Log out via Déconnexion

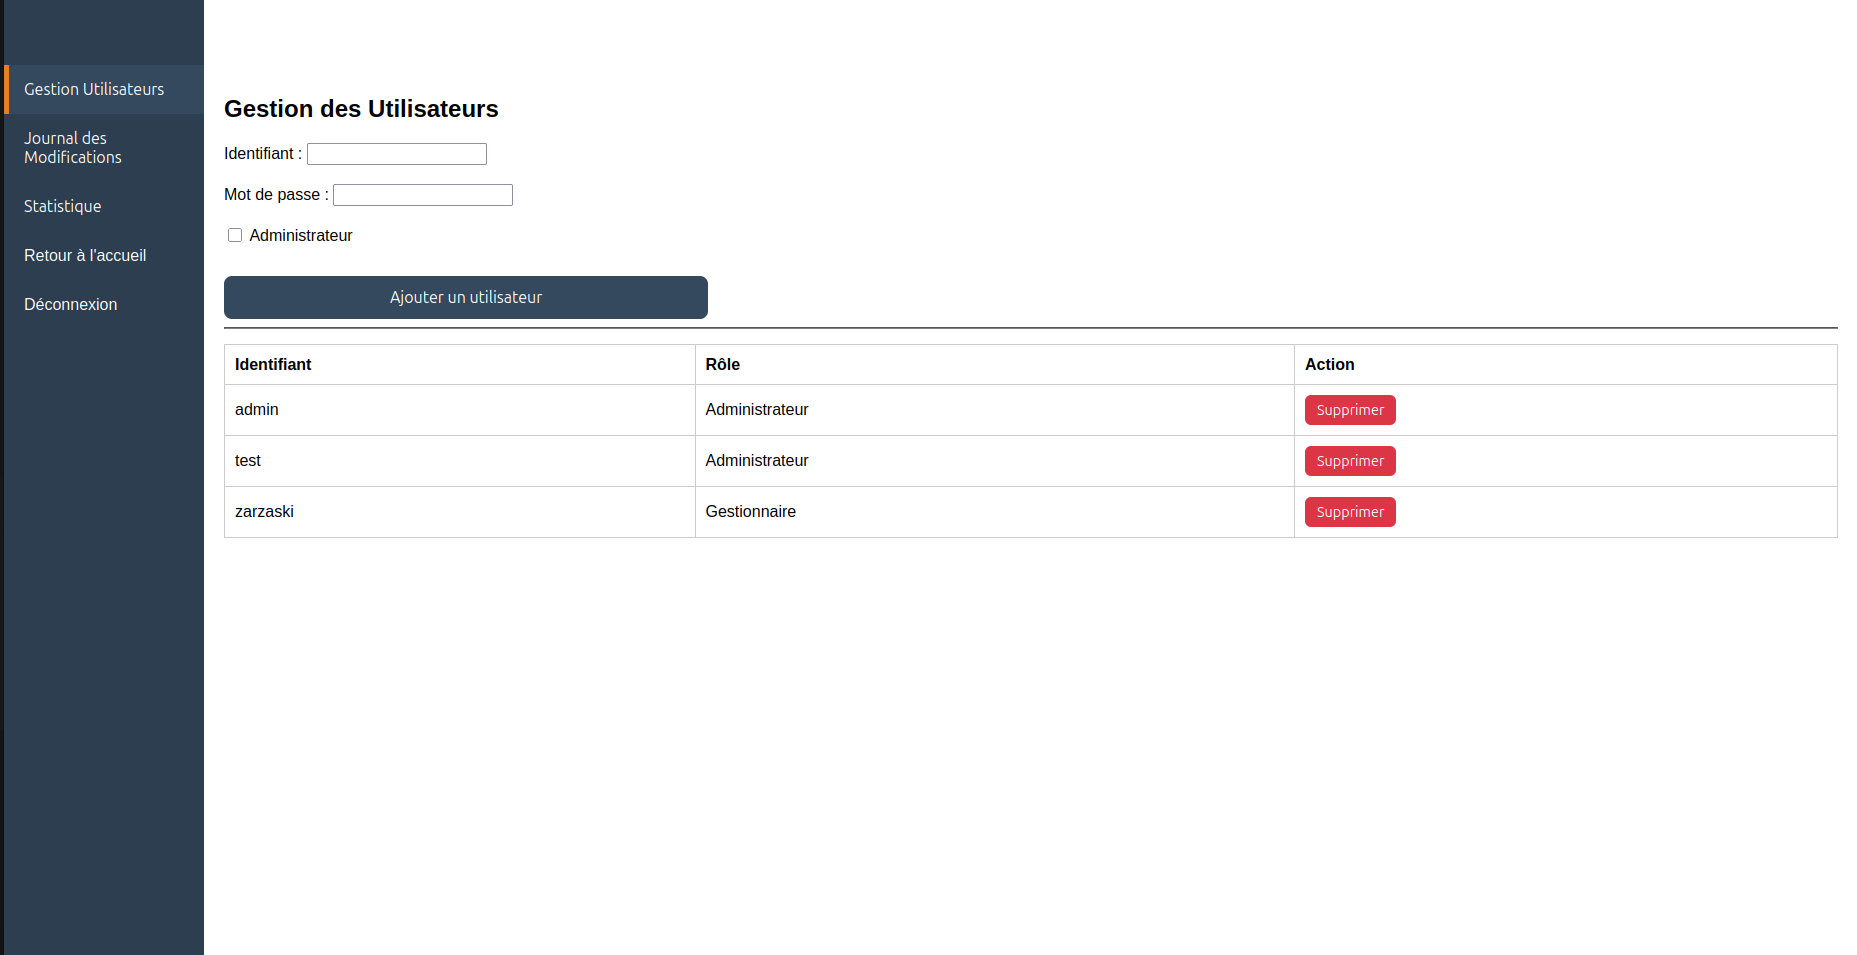(71, 304)
